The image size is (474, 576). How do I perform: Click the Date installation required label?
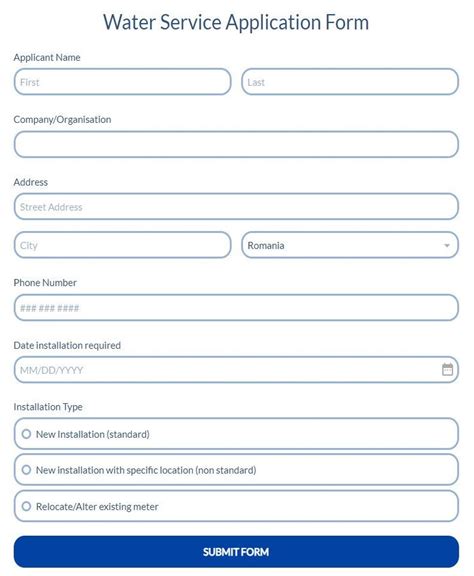click(x=67, y=345)
